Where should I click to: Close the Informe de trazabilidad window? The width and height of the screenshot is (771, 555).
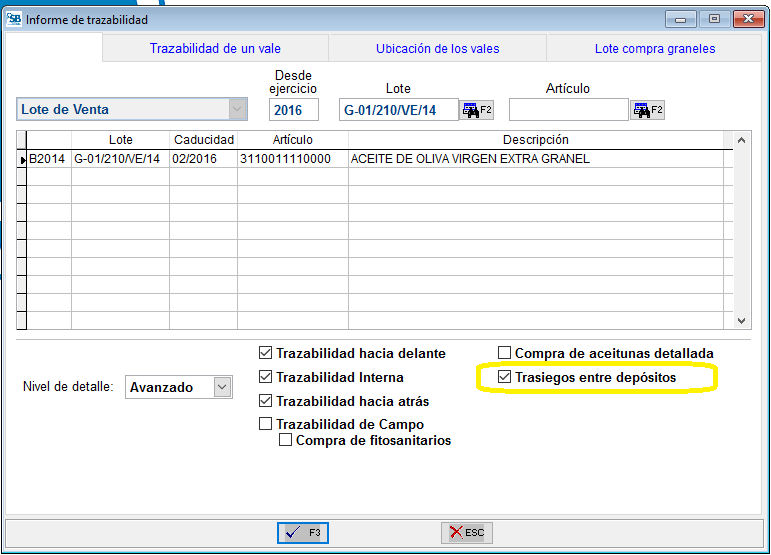point(748,19)
